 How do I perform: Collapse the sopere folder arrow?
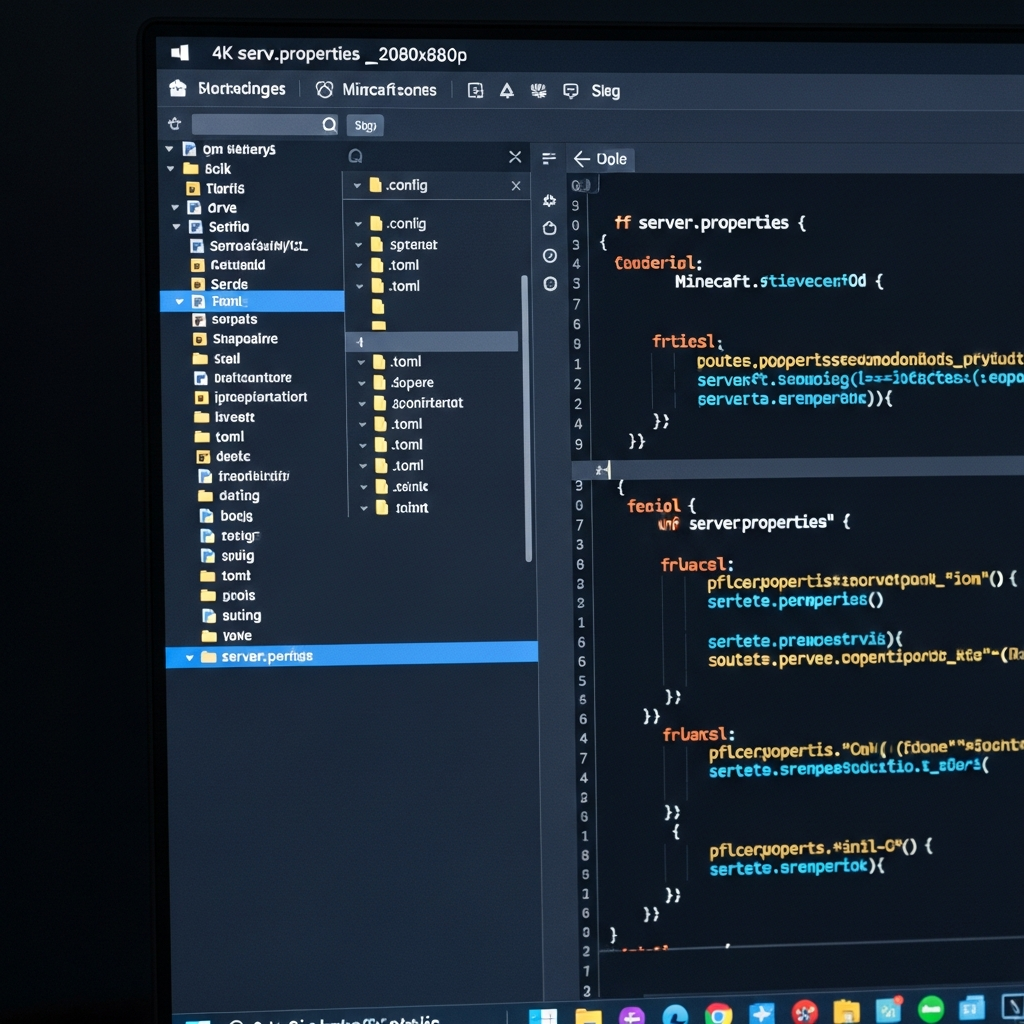(362, 383)
